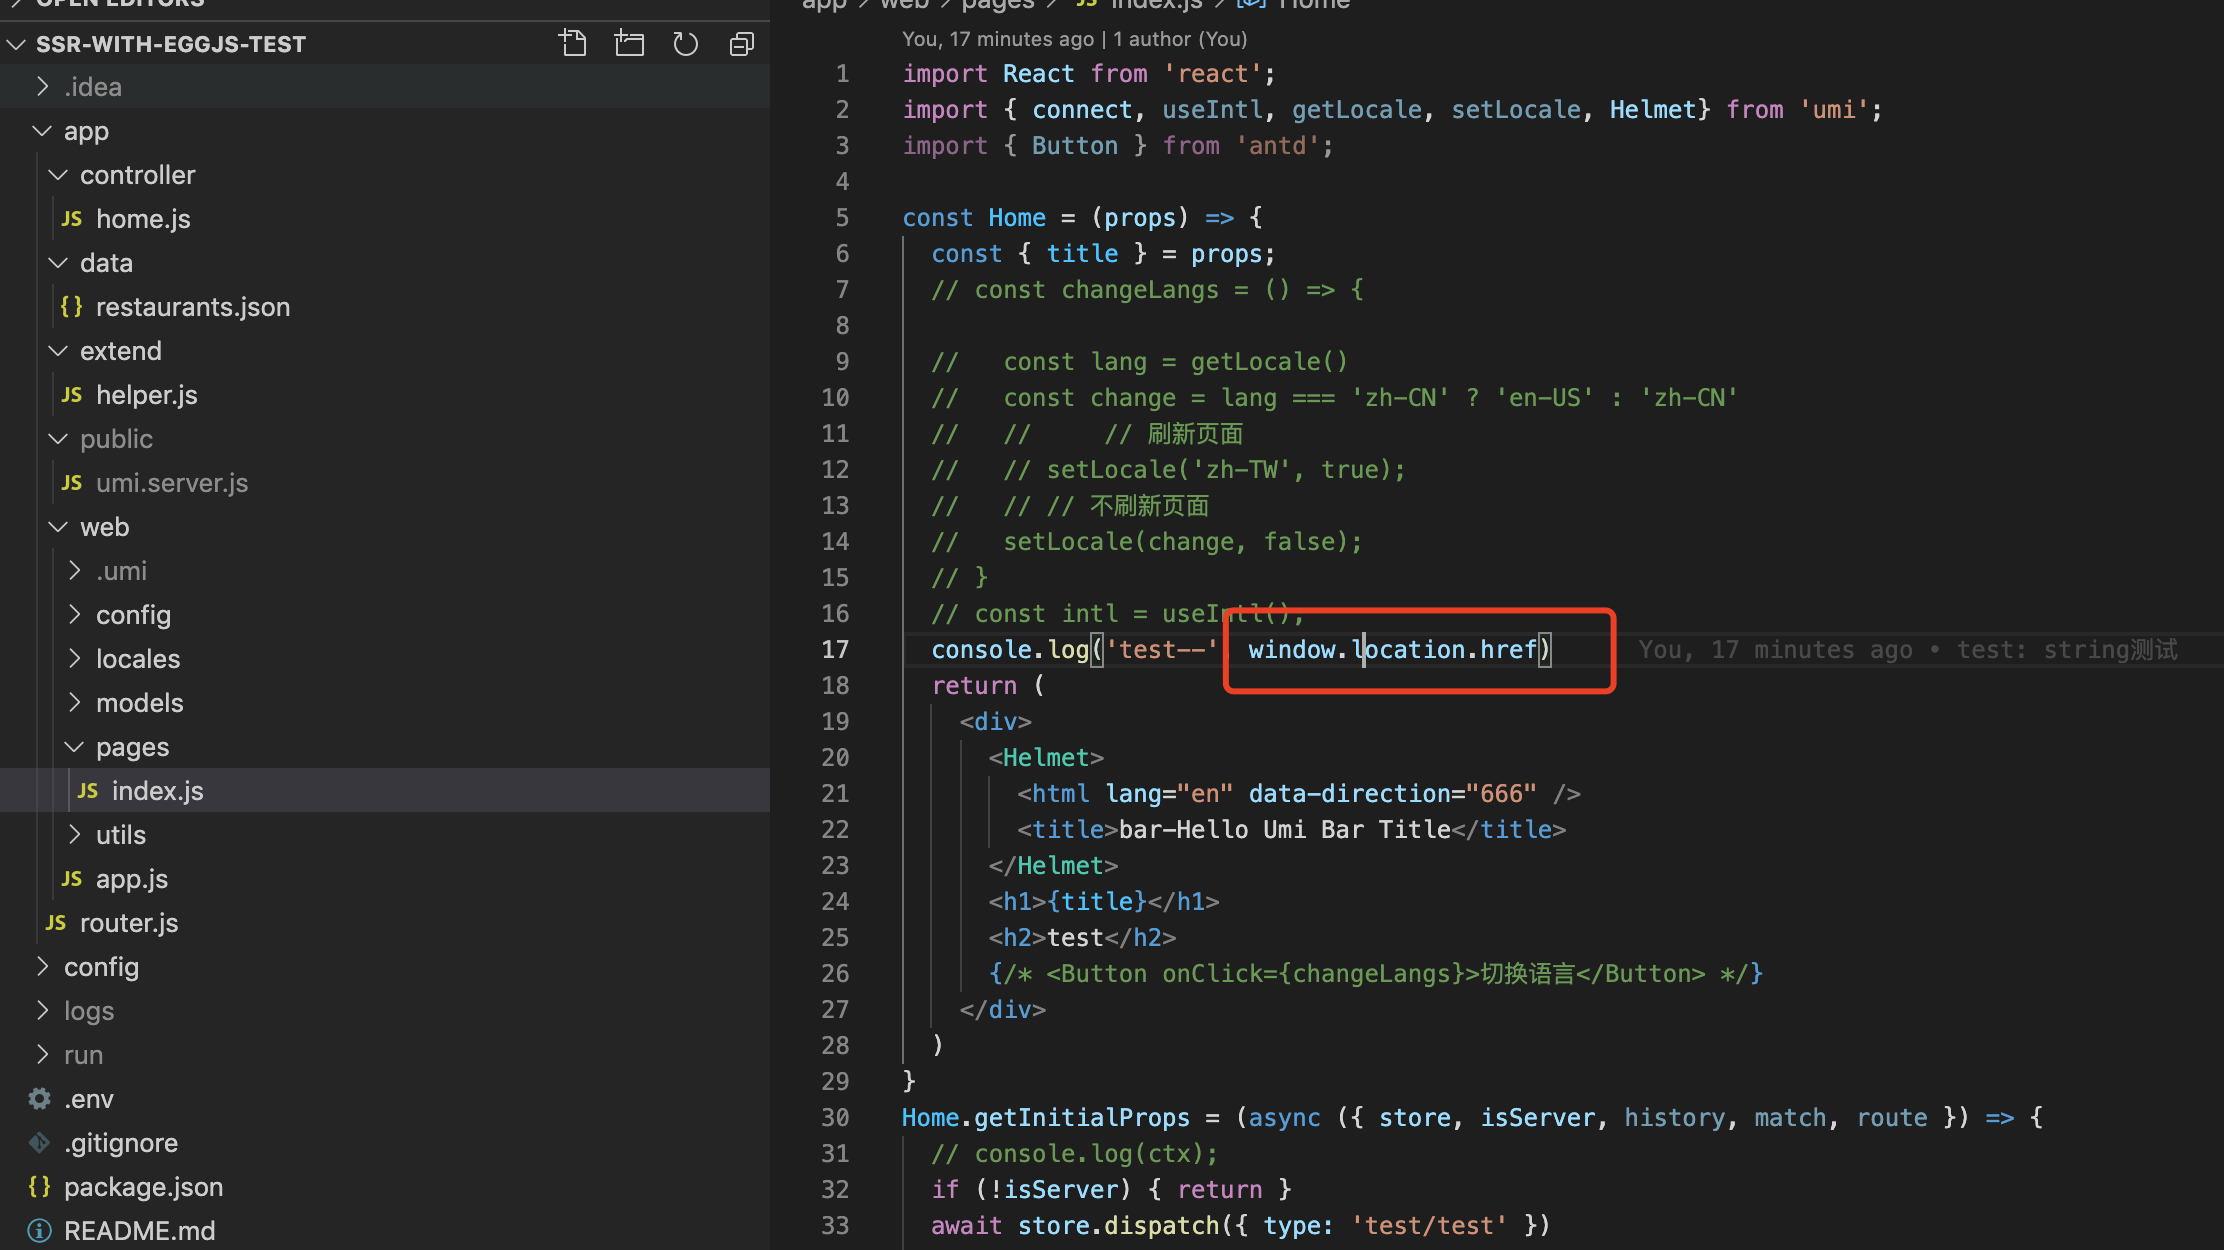
Task: Create a new file using the explorer toolbar icon
Action: pos(573,43)
